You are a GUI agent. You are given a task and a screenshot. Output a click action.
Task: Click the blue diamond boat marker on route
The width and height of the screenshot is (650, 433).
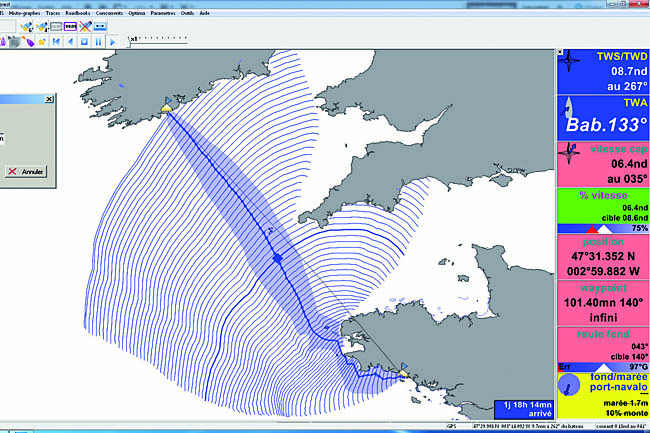point(277,258)
